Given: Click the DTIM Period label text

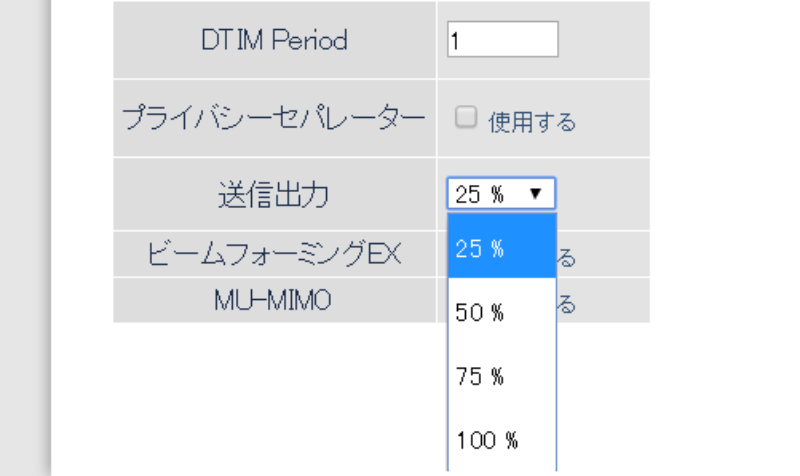Looking at the screenshot, I should [274, 41].
